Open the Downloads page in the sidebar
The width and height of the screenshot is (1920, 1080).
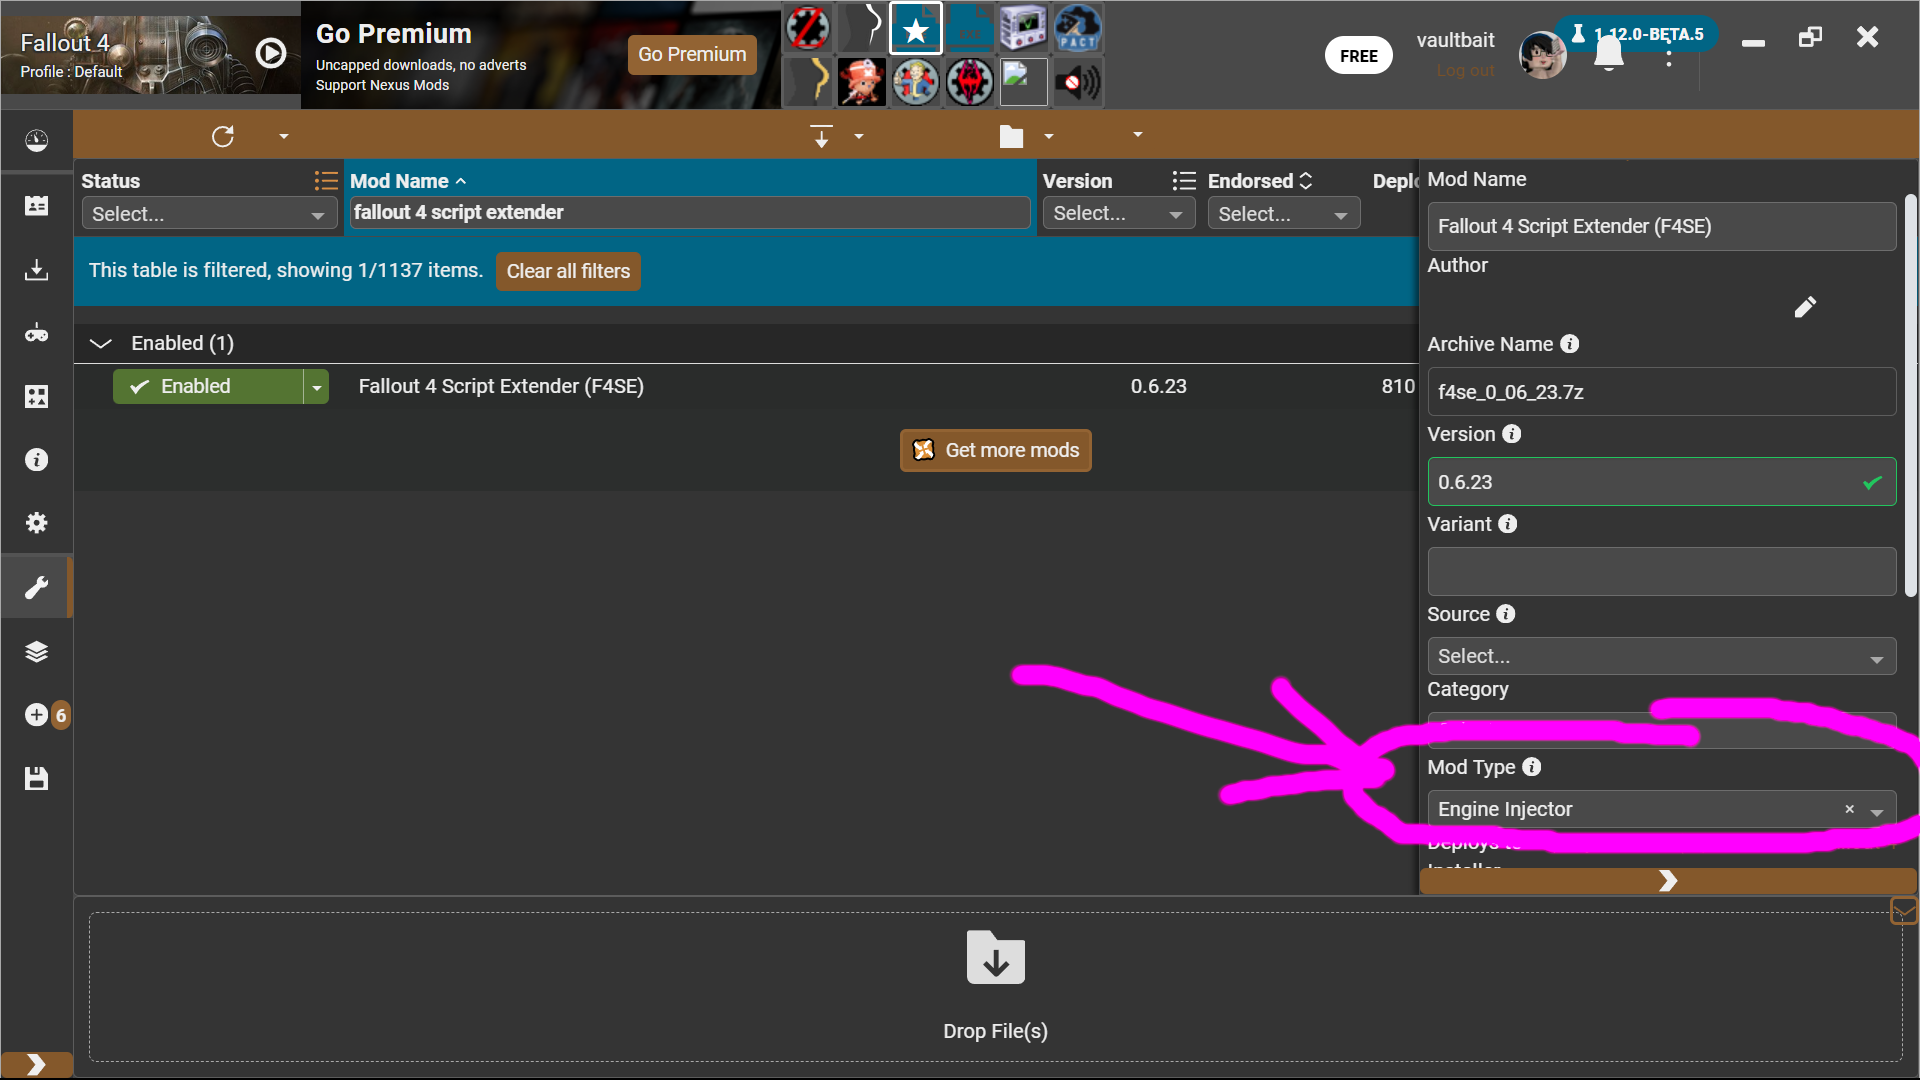36,268
